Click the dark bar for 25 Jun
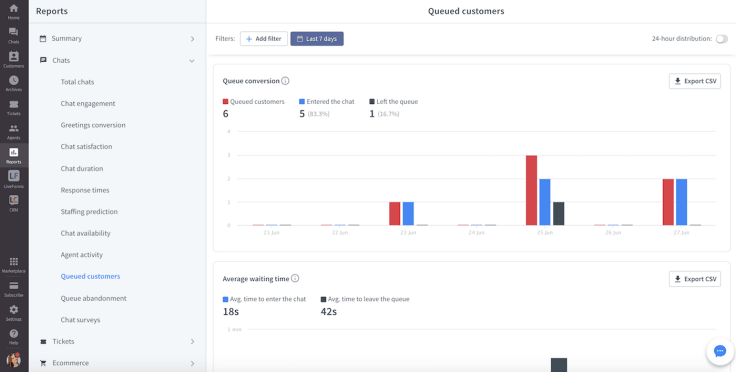This screenshot has height=372, width=736. (559, 214)
